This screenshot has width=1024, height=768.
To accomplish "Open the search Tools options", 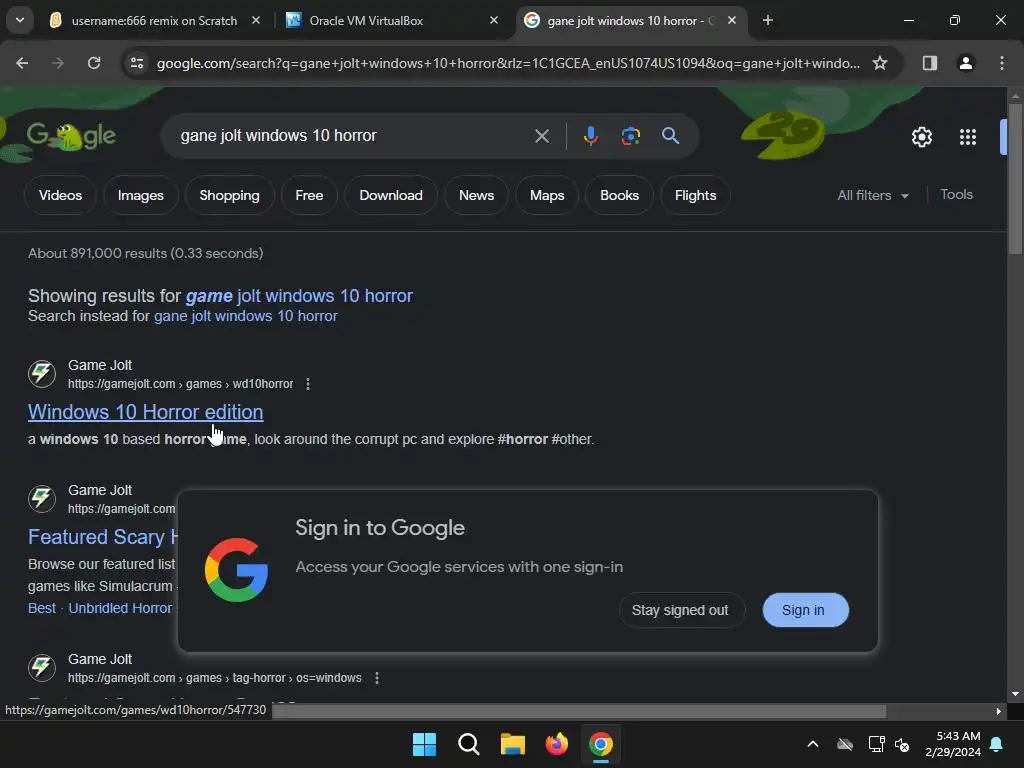I will click(956, 195).
